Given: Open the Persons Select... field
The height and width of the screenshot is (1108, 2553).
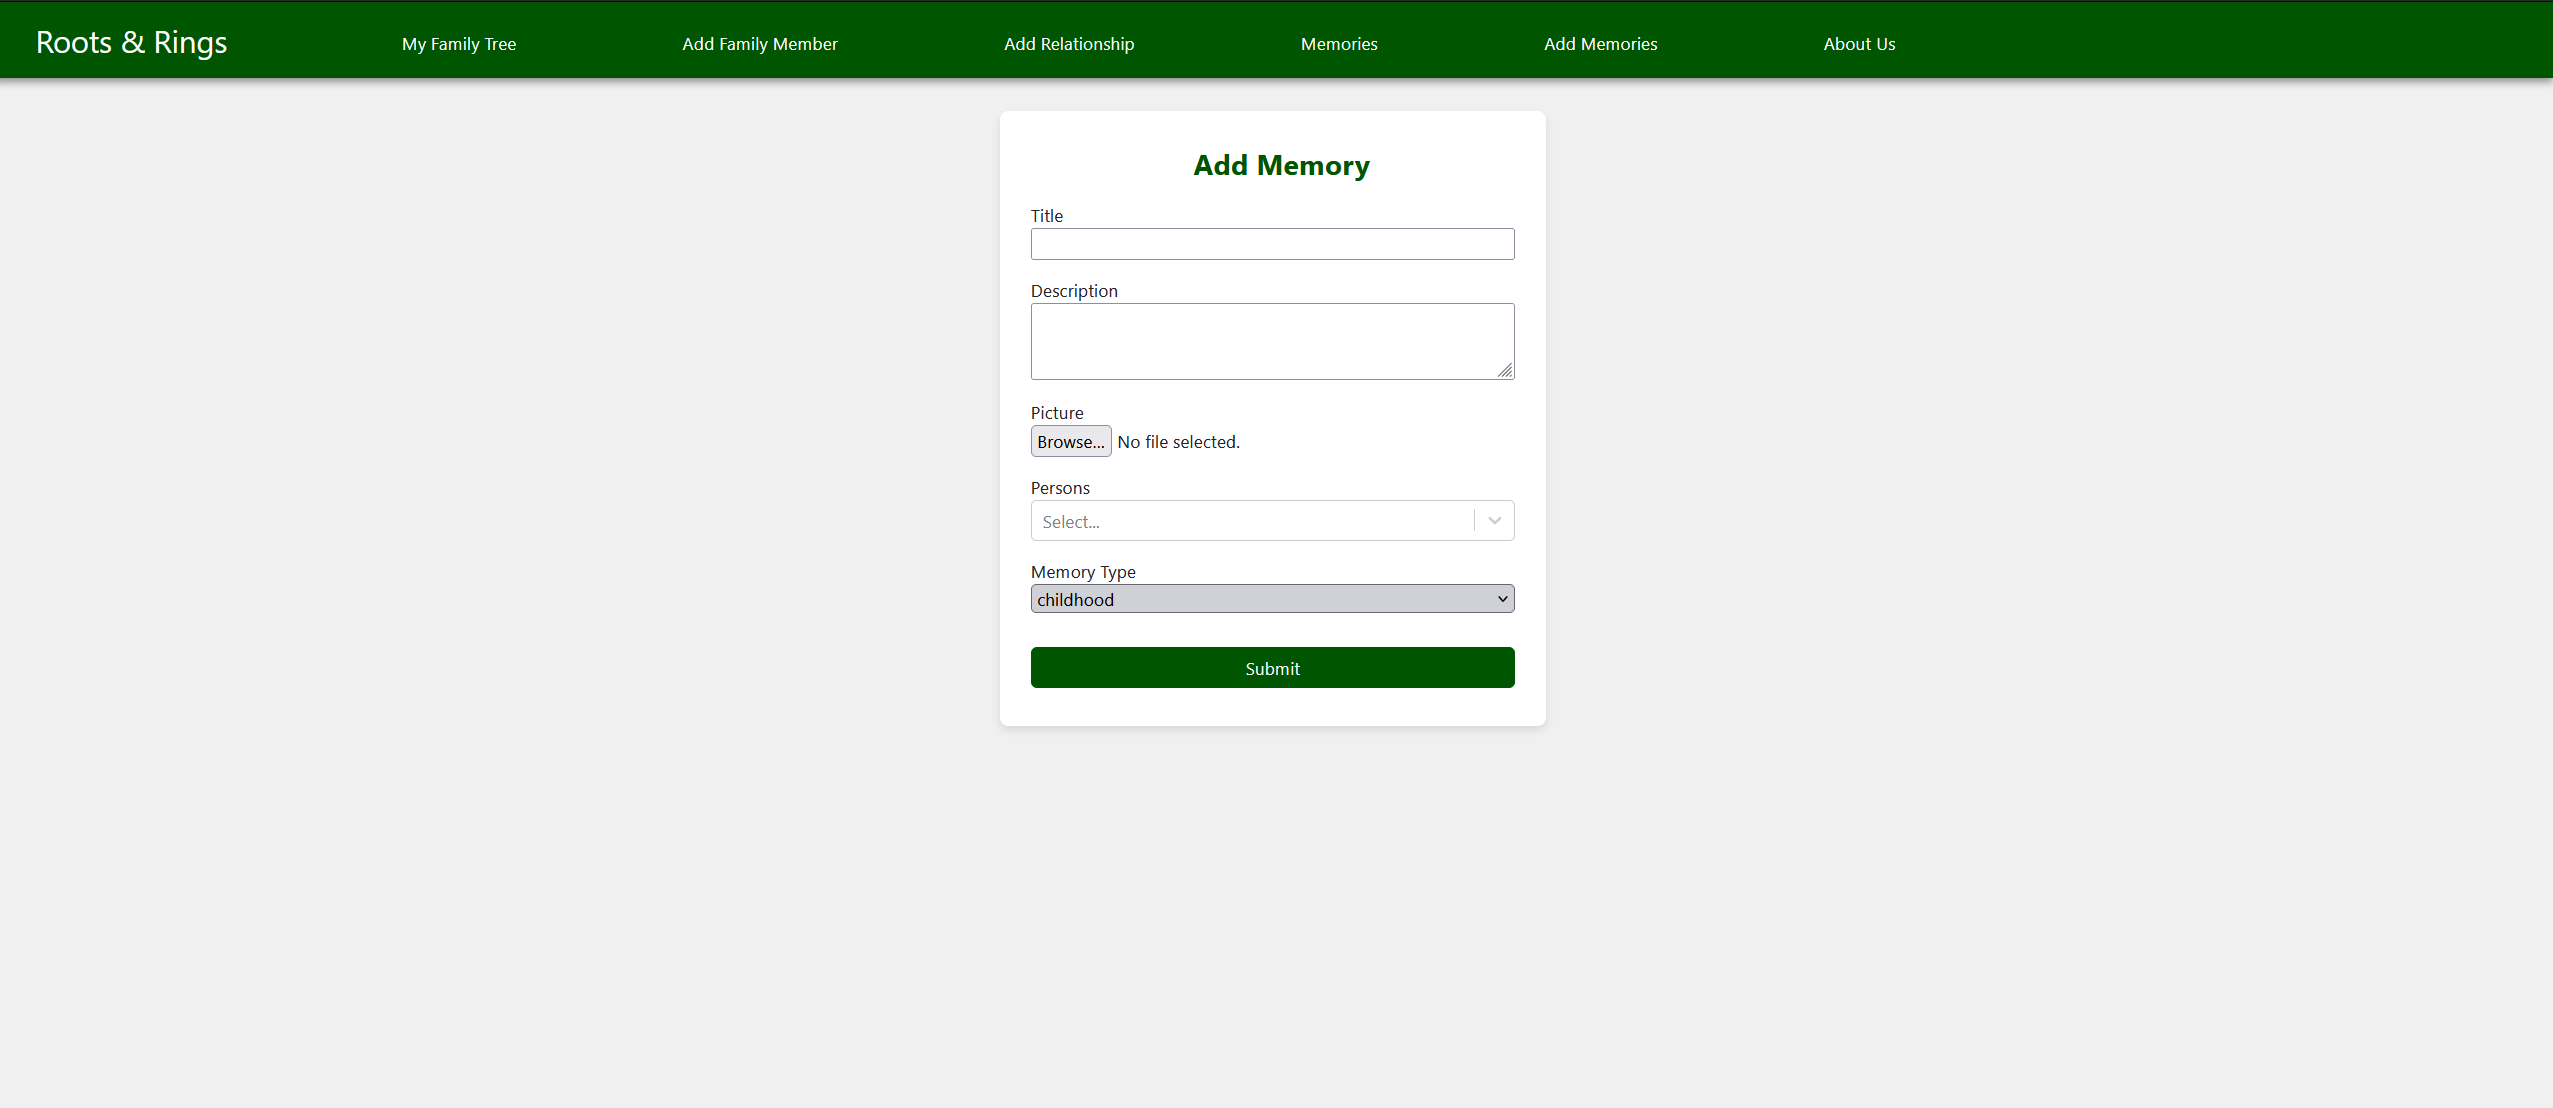Looking at the screenshot, I should click(1250, 521).
